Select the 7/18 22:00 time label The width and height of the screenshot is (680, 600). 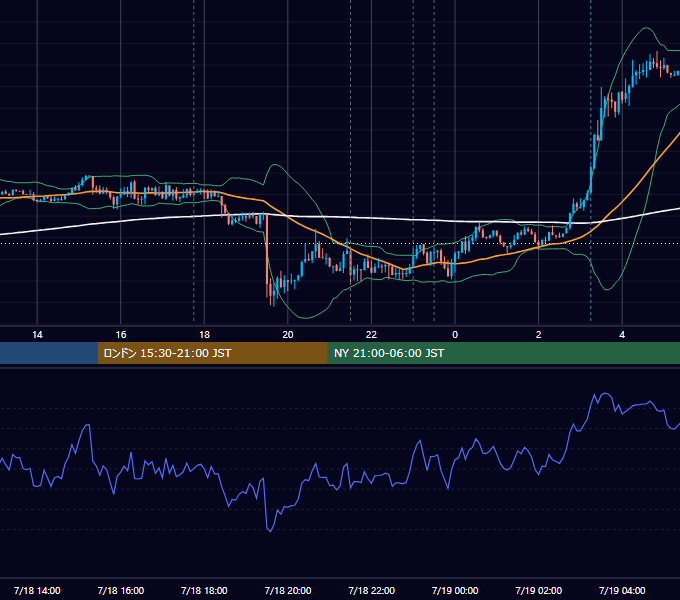coord(372,590)
